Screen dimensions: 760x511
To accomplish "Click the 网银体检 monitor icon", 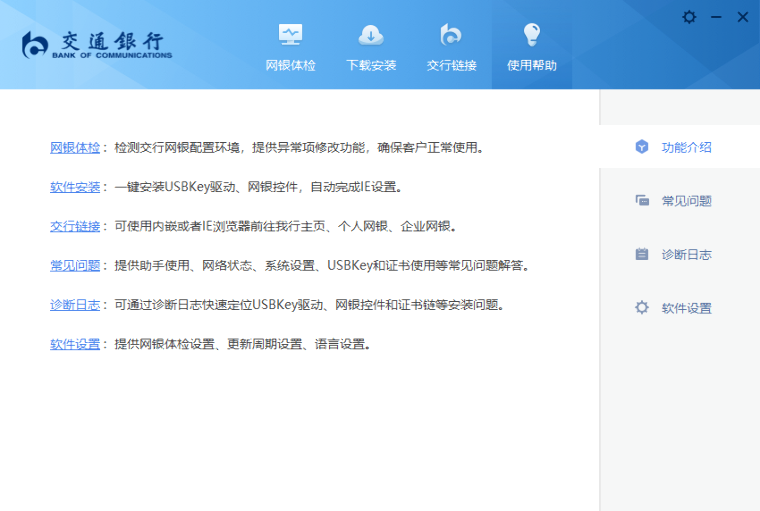I will pos(290,35).
